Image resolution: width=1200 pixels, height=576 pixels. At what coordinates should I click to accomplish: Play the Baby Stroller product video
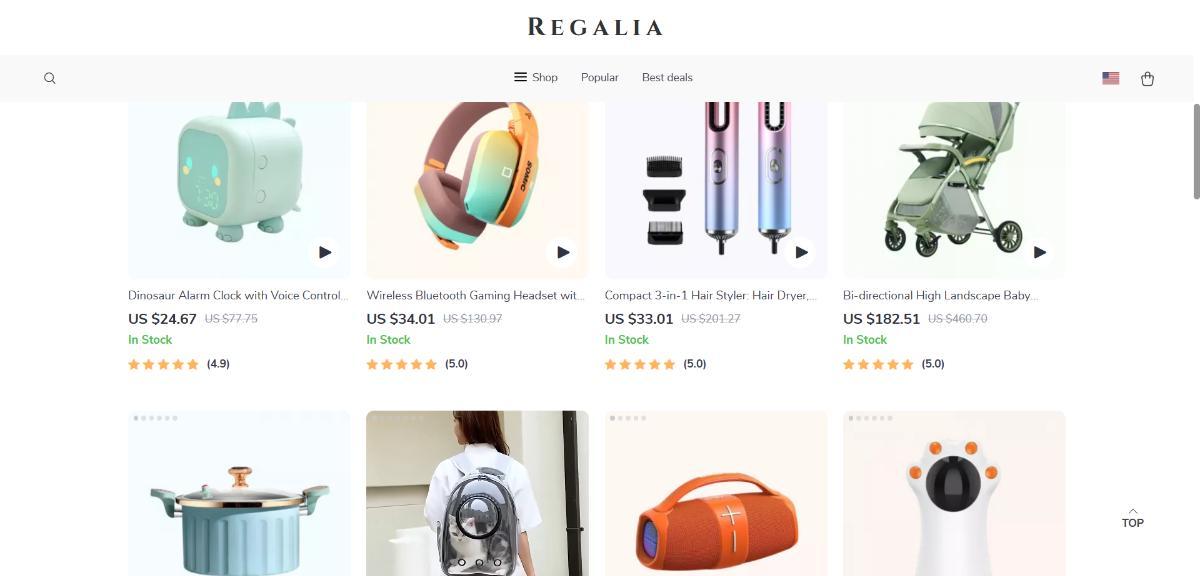1039,252
